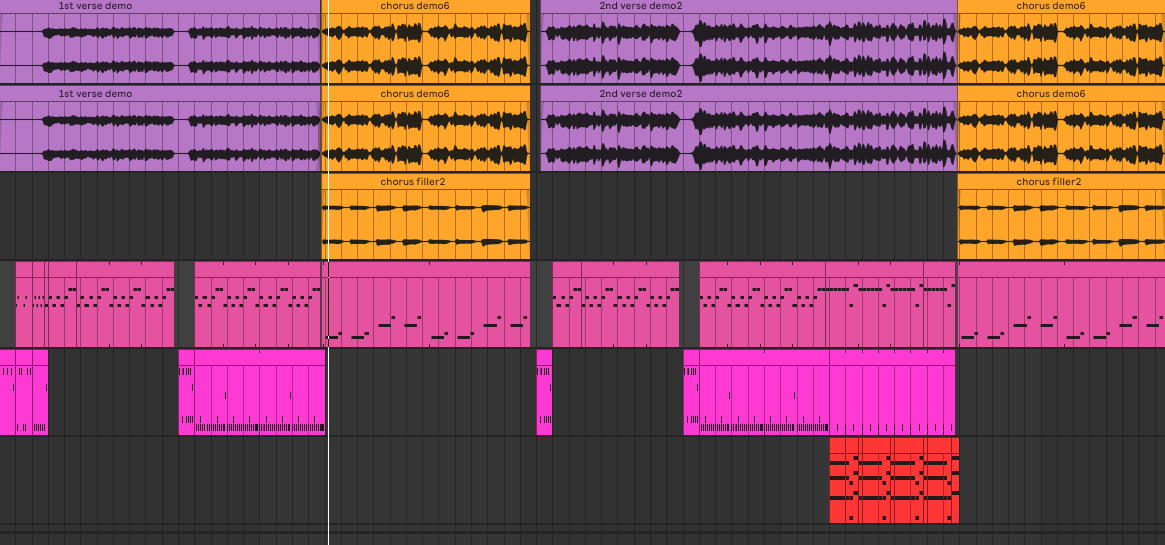Click title bar text "2nd verse demo2" on top track
This screenshot has width=1165, height=545.
[x=640, y=6]
